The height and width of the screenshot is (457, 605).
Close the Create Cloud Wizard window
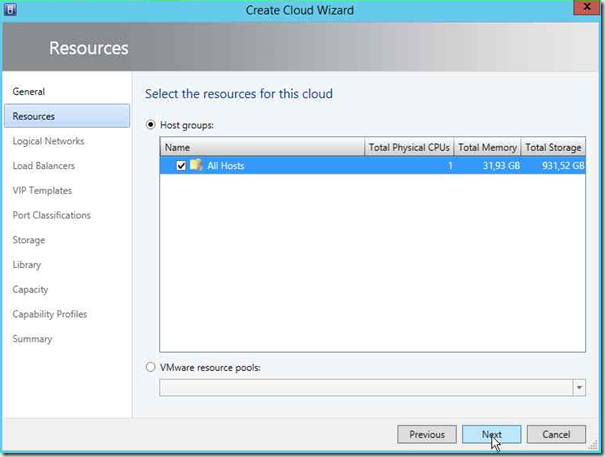click(586, 7)
